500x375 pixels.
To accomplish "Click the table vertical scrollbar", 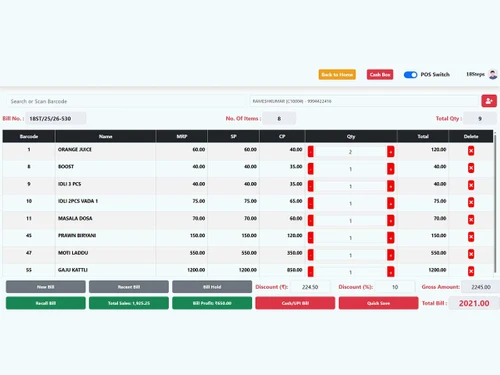I will coord(495,203).
